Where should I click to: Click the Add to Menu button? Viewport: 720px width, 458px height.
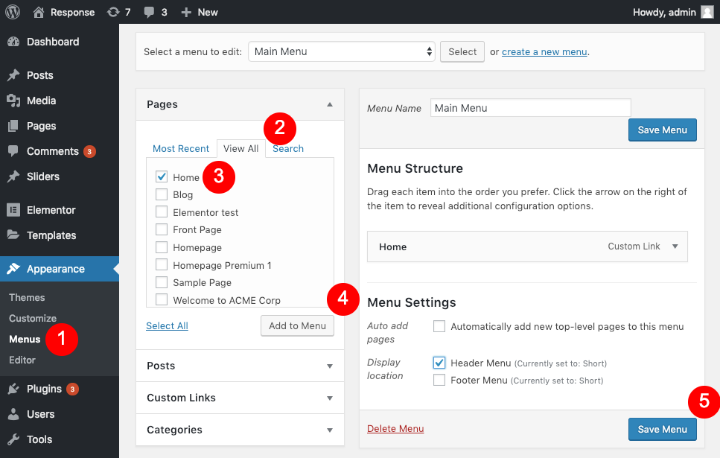coord(297,326)
